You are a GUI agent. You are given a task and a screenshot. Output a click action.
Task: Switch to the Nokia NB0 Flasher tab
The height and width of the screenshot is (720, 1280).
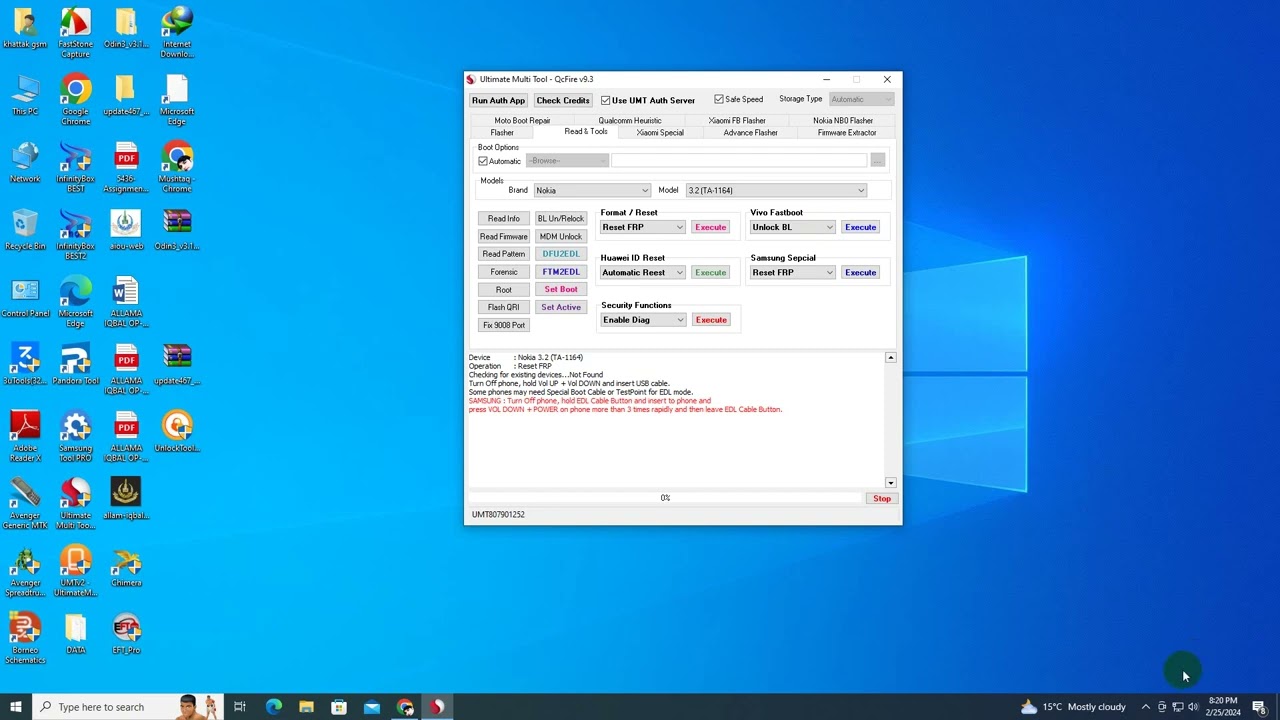(843, 120)
